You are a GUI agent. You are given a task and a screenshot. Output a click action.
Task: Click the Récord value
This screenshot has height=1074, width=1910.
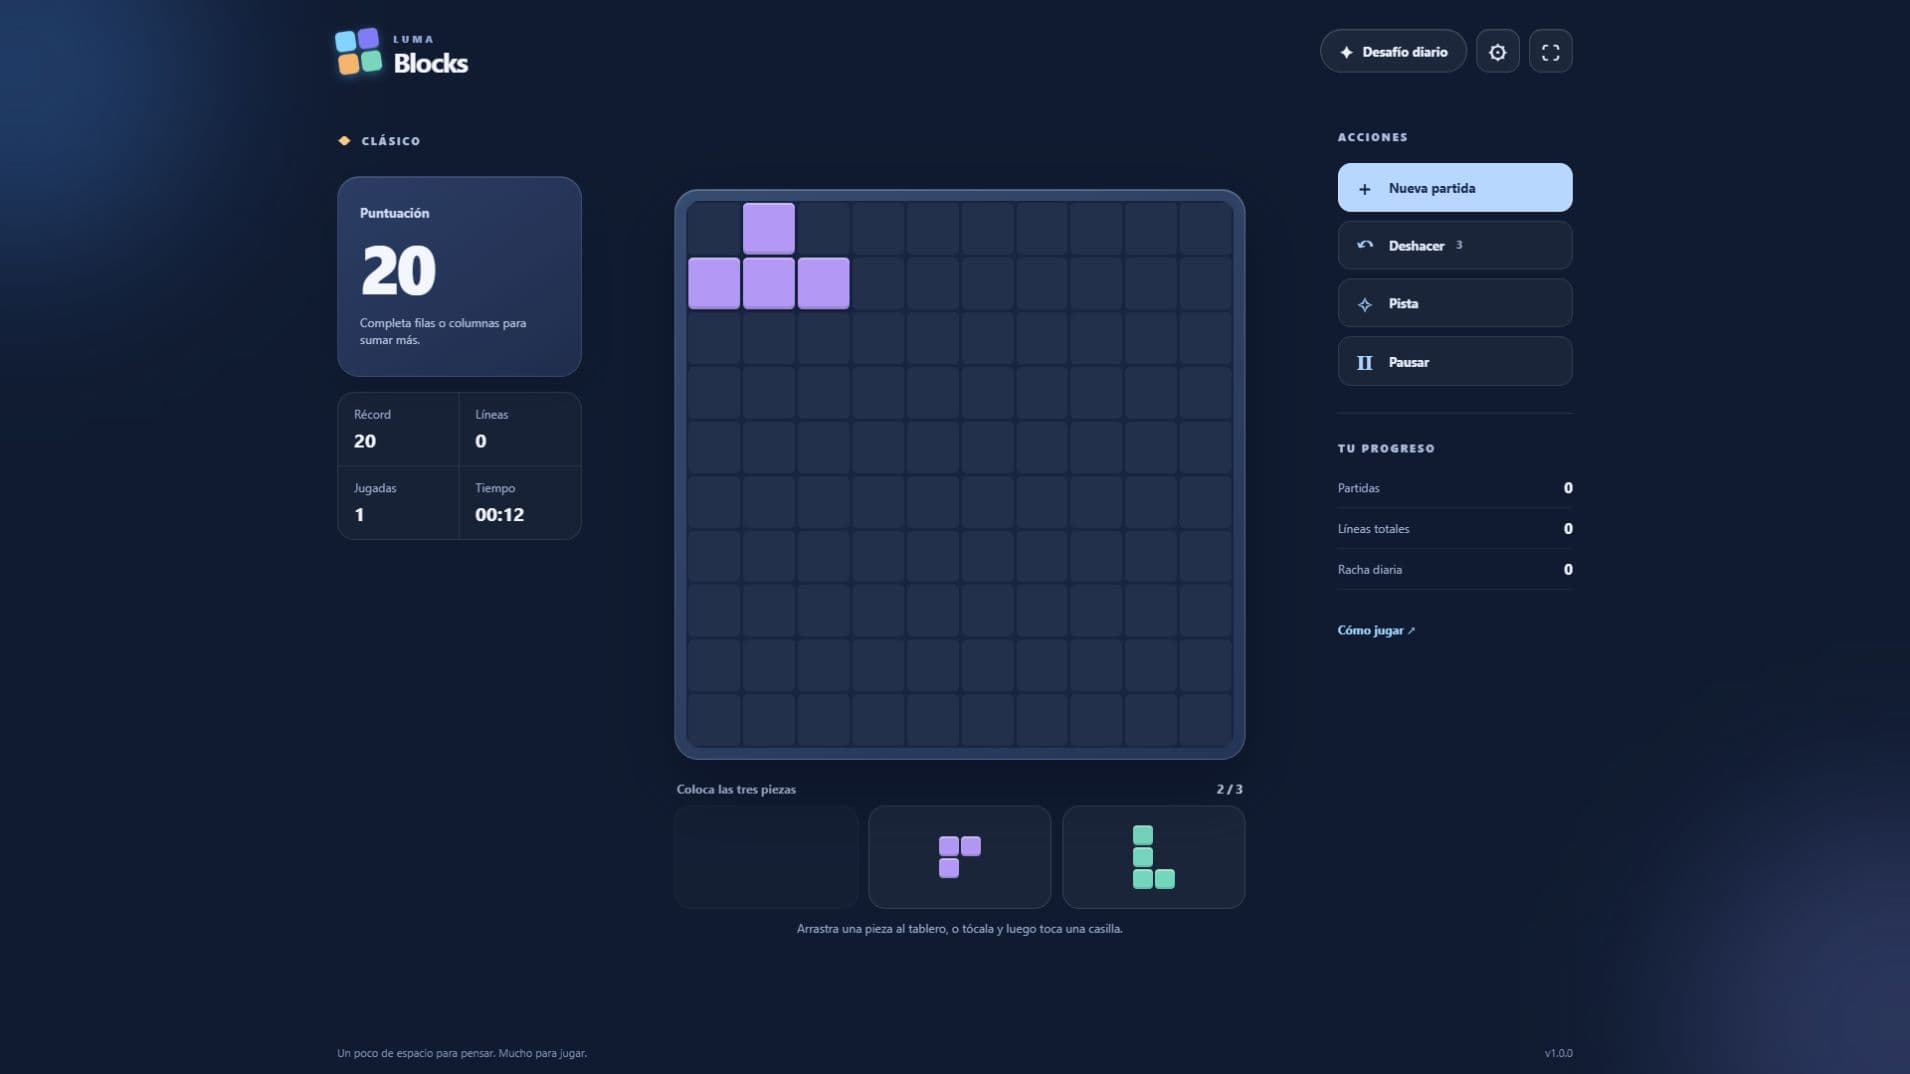[364, 441]
